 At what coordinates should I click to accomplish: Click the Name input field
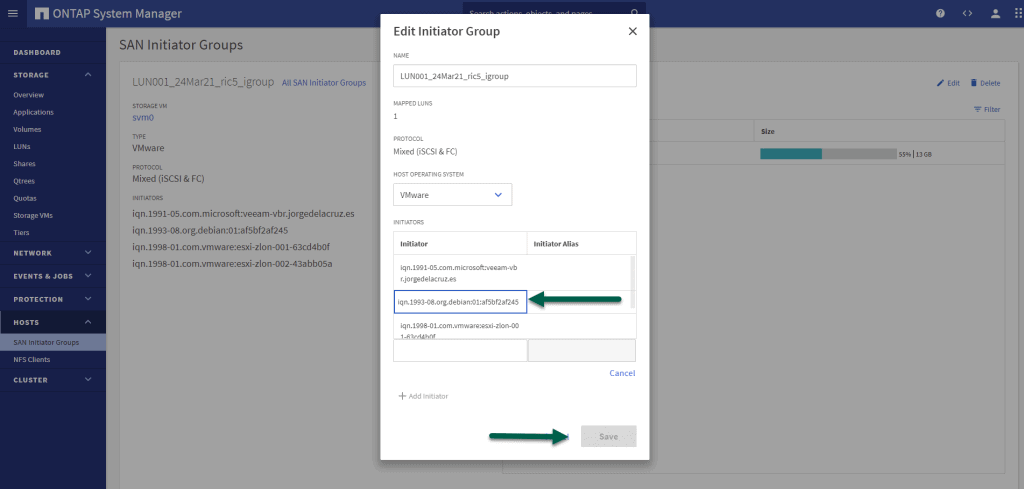coord(515,76)
